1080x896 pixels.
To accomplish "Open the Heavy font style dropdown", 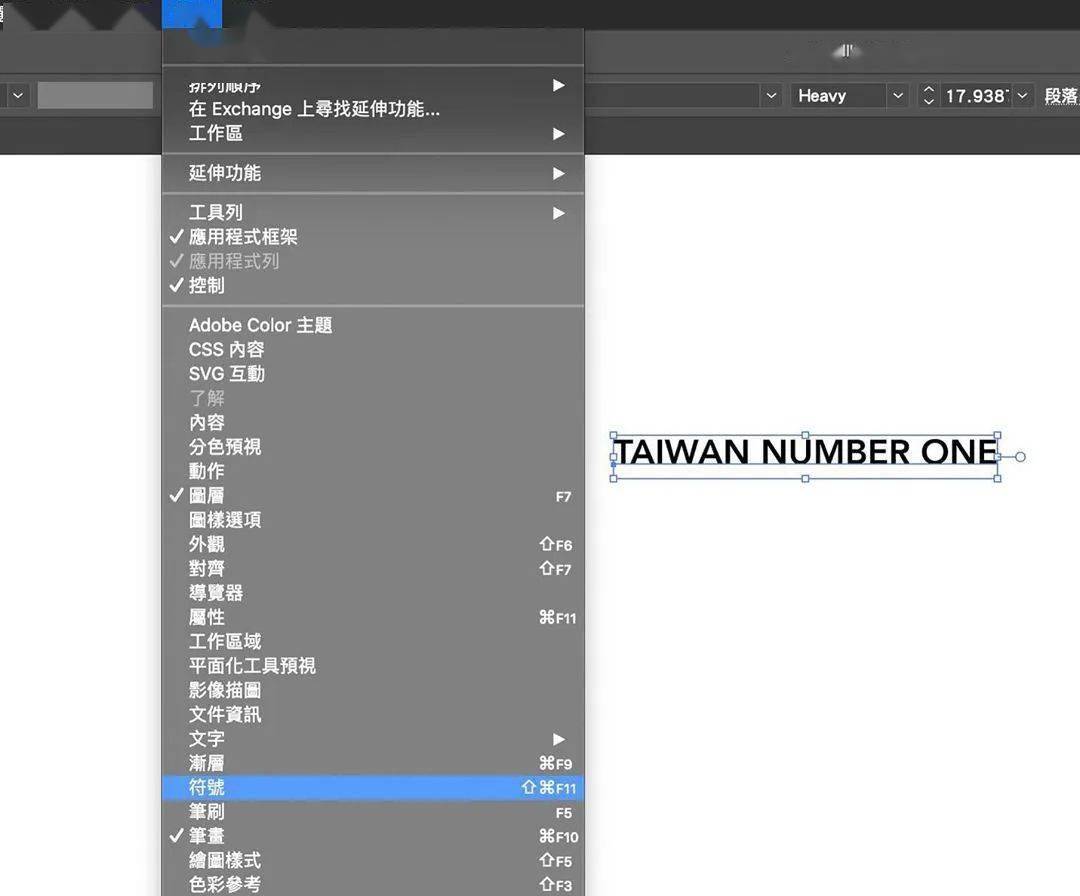I will tap(897, 96).
